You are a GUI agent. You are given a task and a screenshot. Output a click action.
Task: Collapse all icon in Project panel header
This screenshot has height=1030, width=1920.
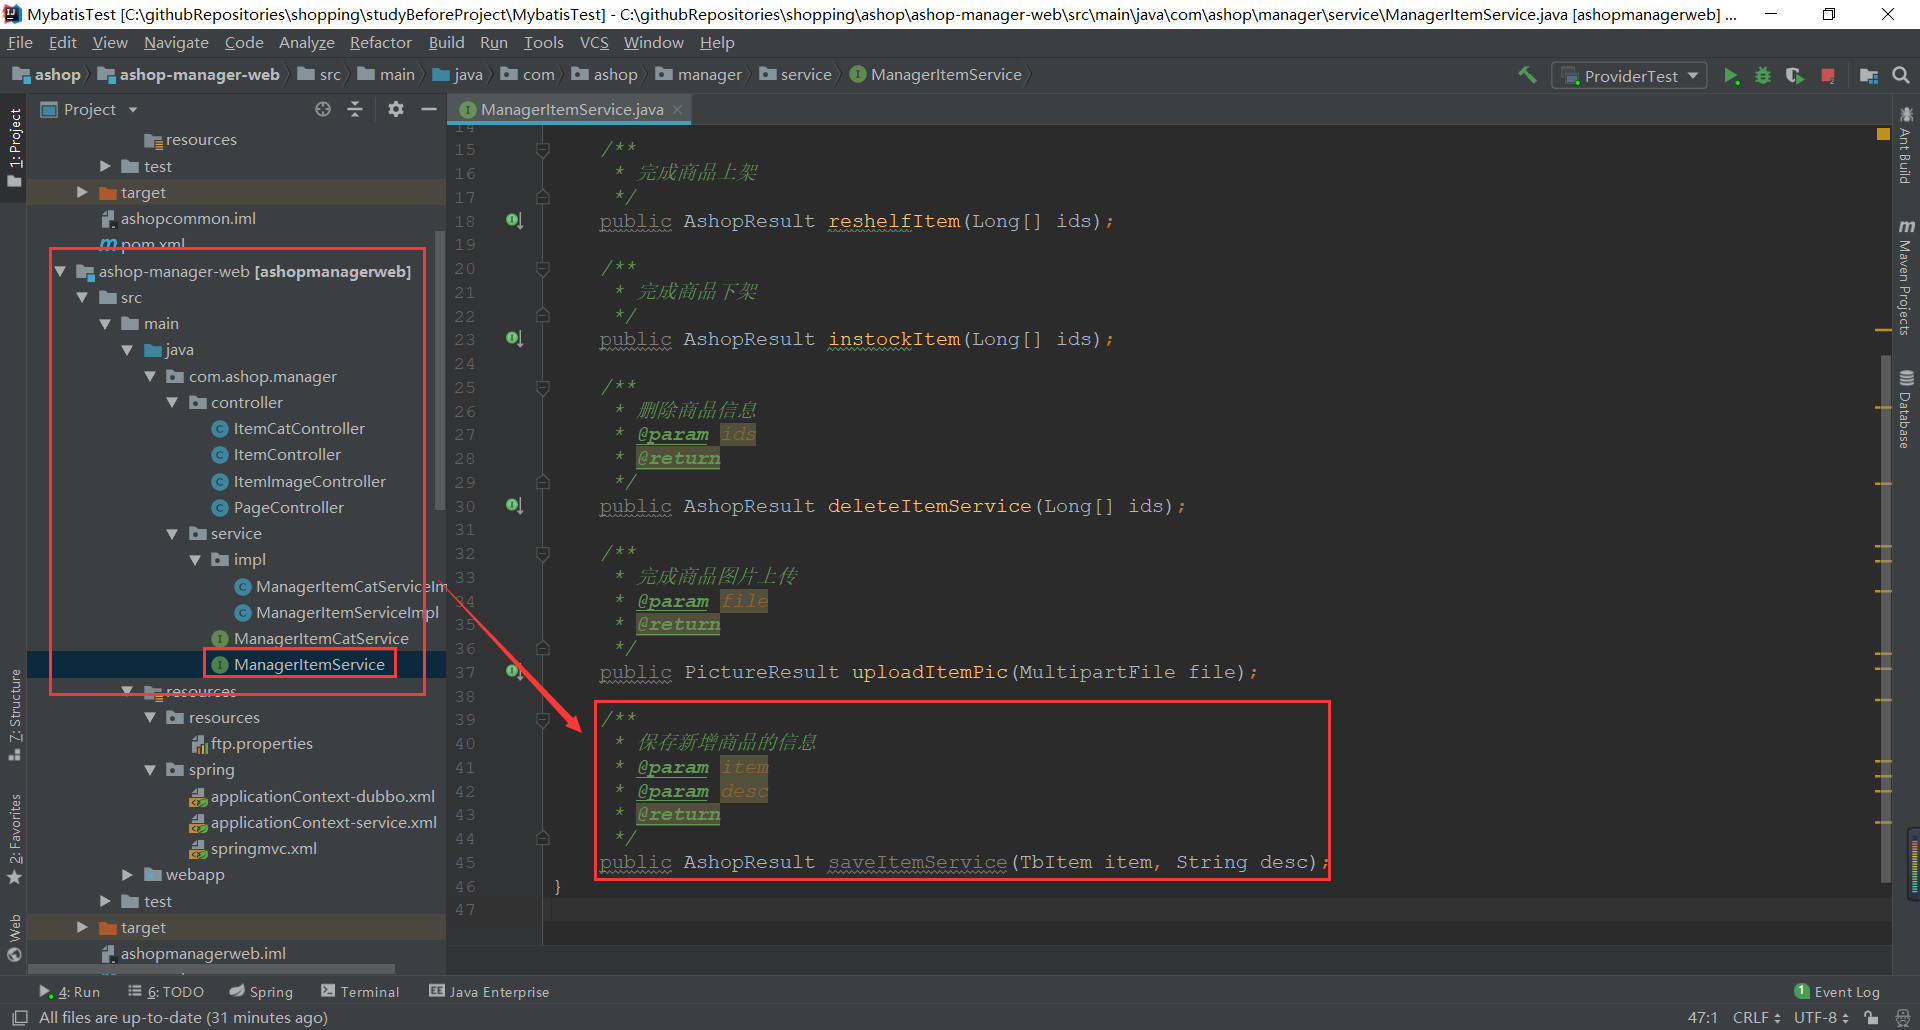[x=355, y=109]
